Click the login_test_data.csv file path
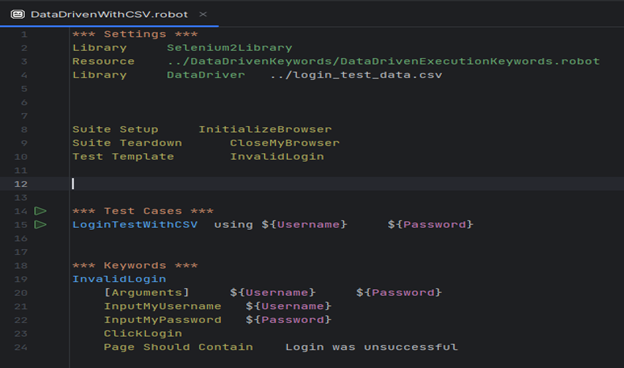This screenshot has width=624, height=368. (356, 75)
